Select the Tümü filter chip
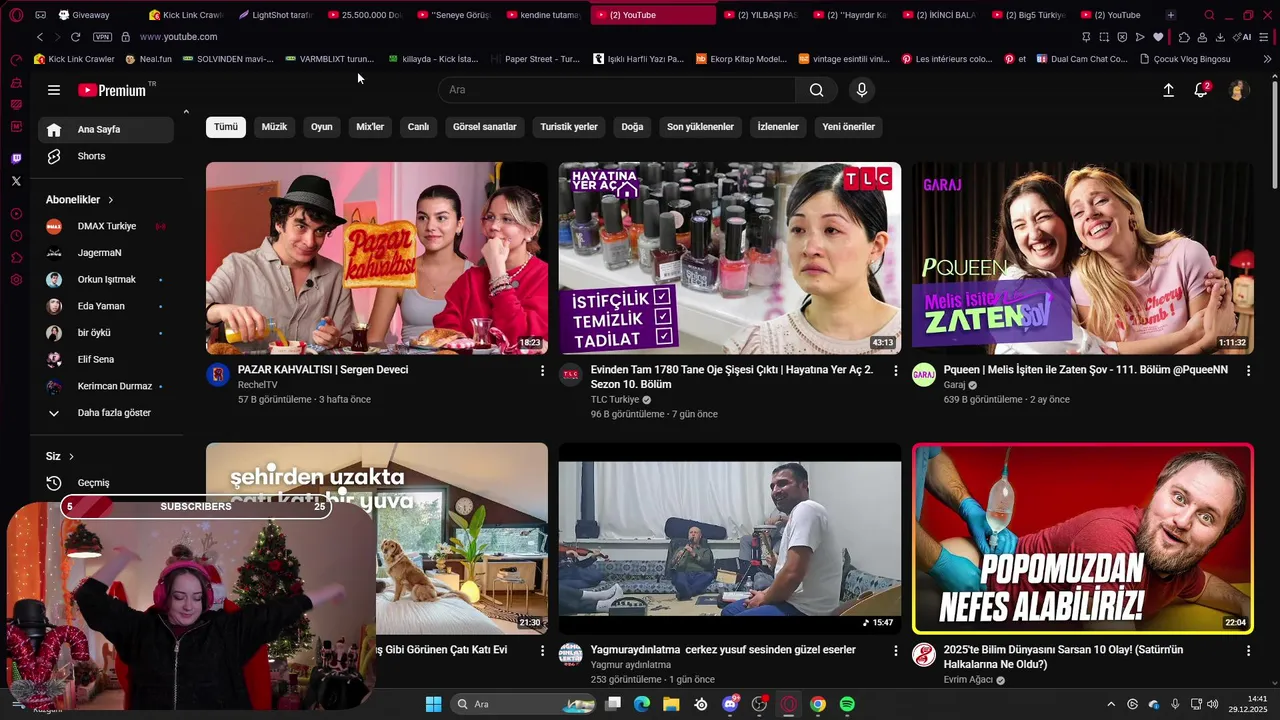 [226, 127]
